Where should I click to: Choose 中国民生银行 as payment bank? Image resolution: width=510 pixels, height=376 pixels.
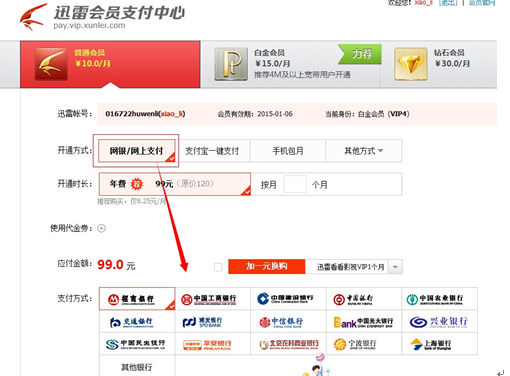(x=137, y=344)
